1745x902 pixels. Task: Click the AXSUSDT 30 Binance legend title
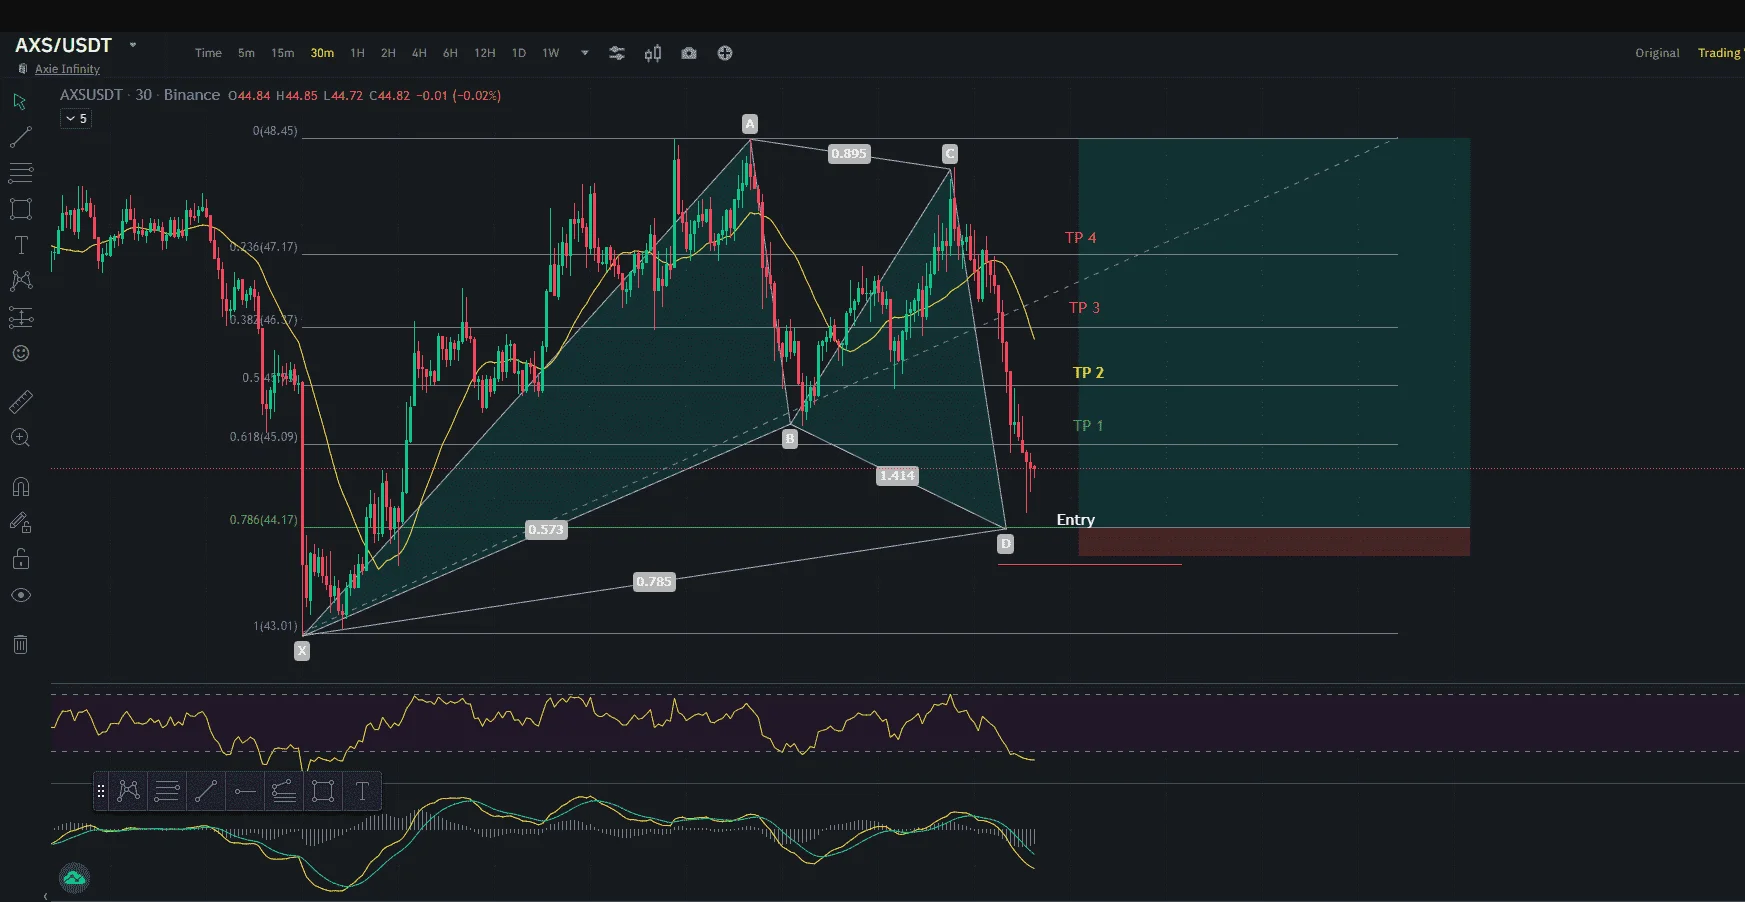coord(140,95)
